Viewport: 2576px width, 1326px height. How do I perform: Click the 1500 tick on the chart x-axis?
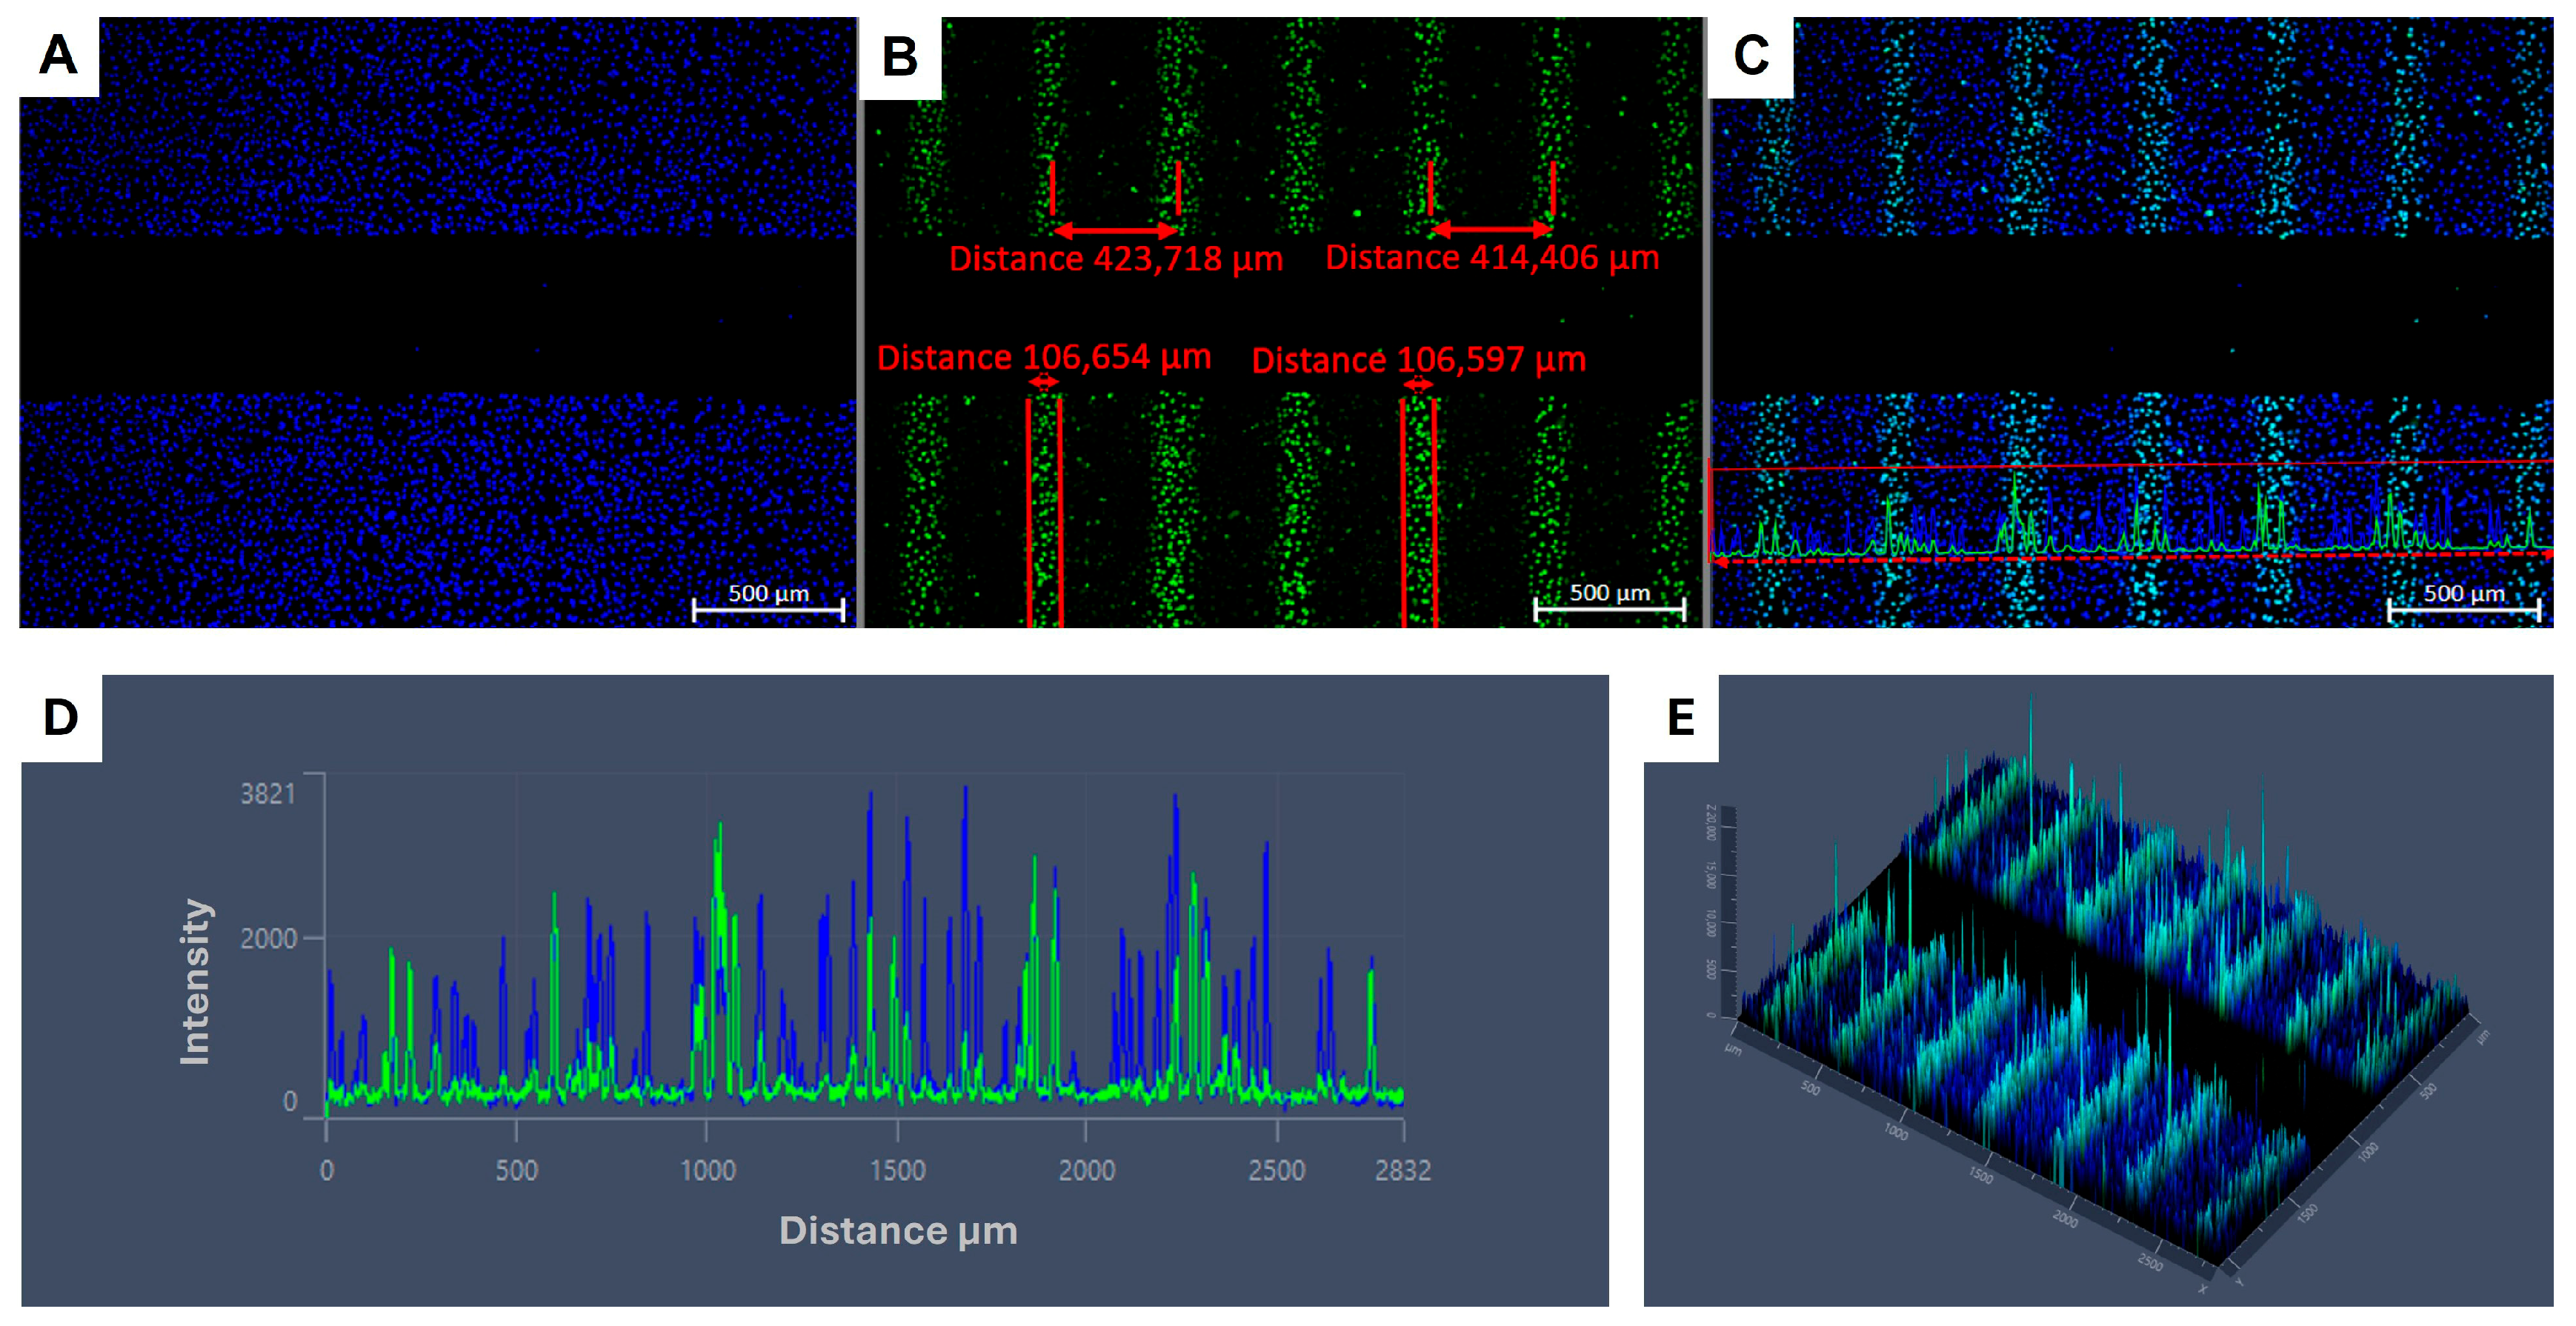pyautogui.click(x=897, y=1170)
